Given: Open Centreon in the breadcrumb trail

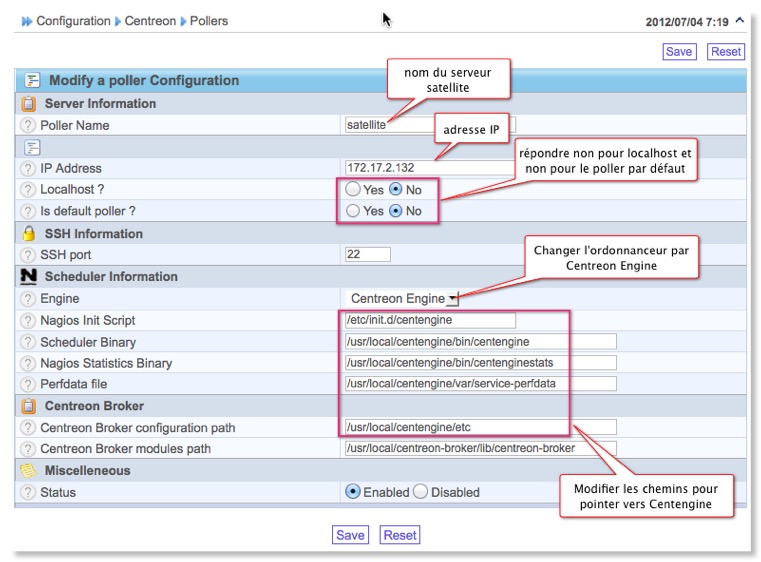Looking at the screenshot, I should point(150,20).
